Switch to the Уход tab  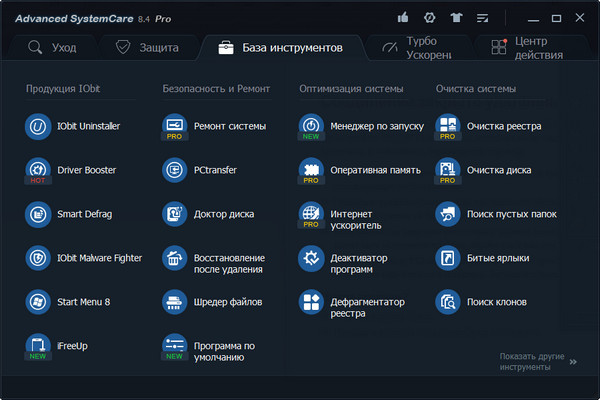62,47
